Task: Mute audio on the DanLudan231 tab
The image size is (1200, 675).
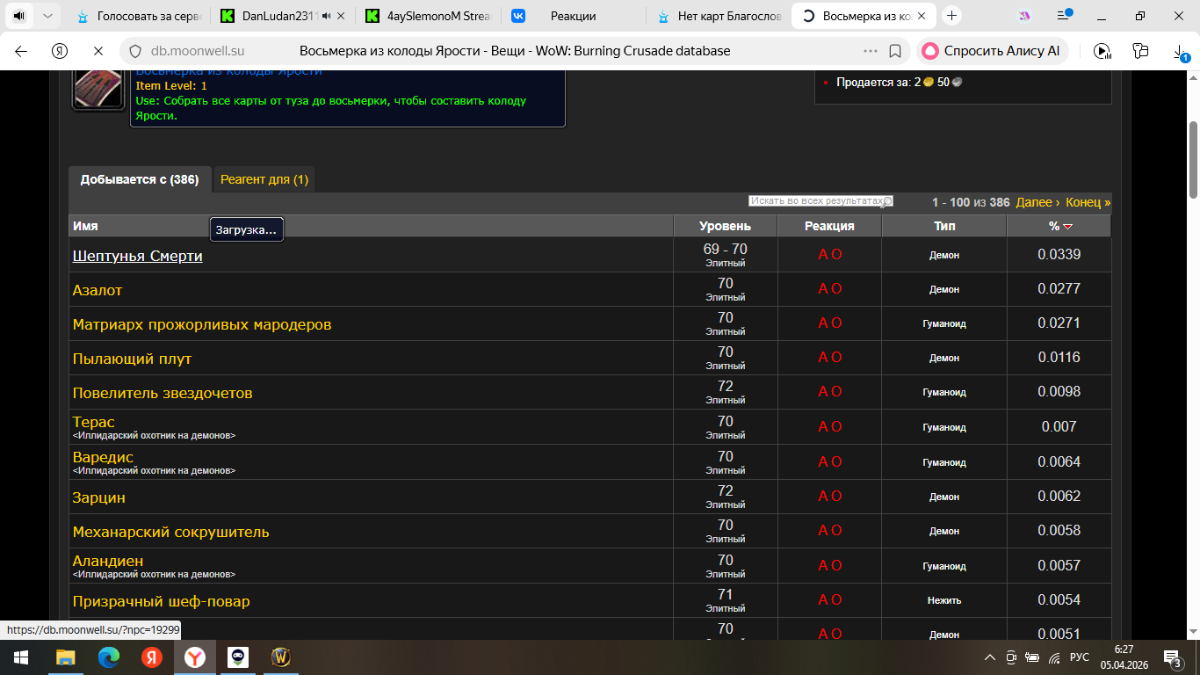Action: pos(327,16)
